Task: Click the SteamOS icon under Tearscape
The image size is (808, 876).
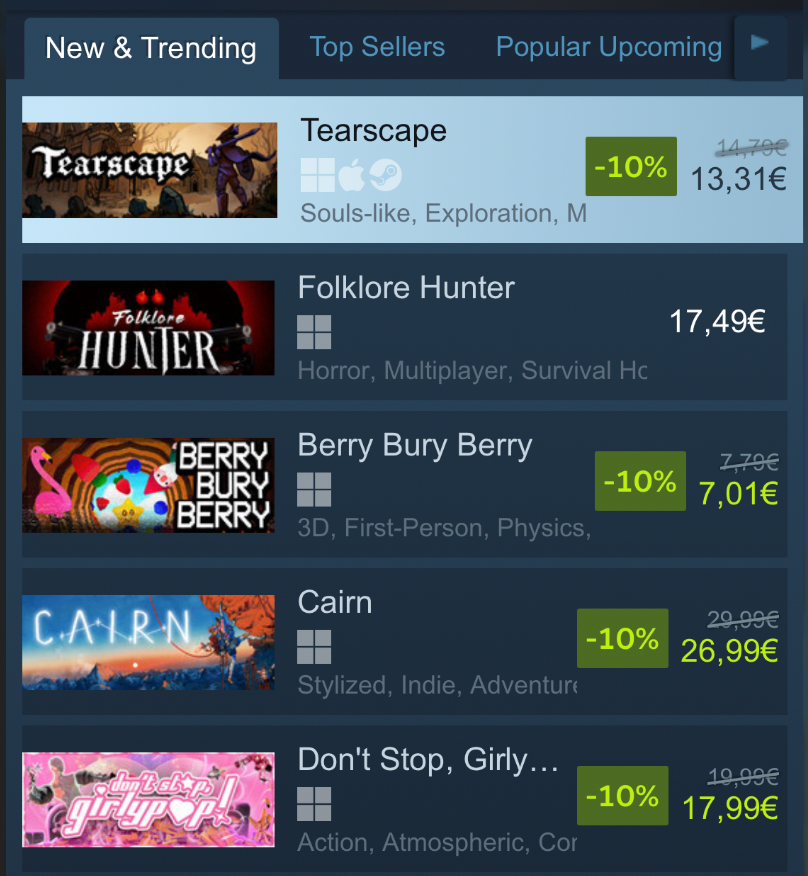Action: click(385, 175)
